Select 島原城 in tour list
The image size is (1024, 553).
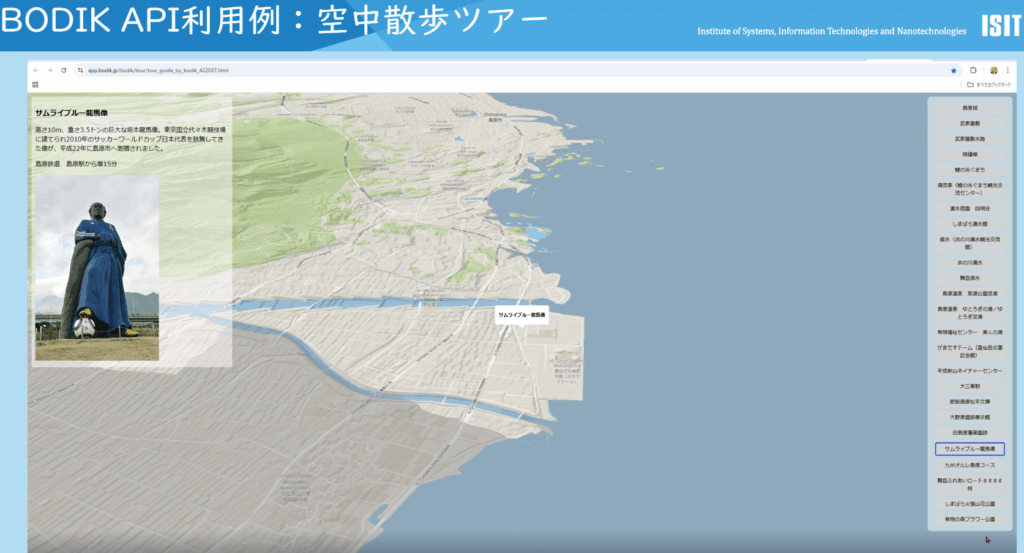[970, 108]
